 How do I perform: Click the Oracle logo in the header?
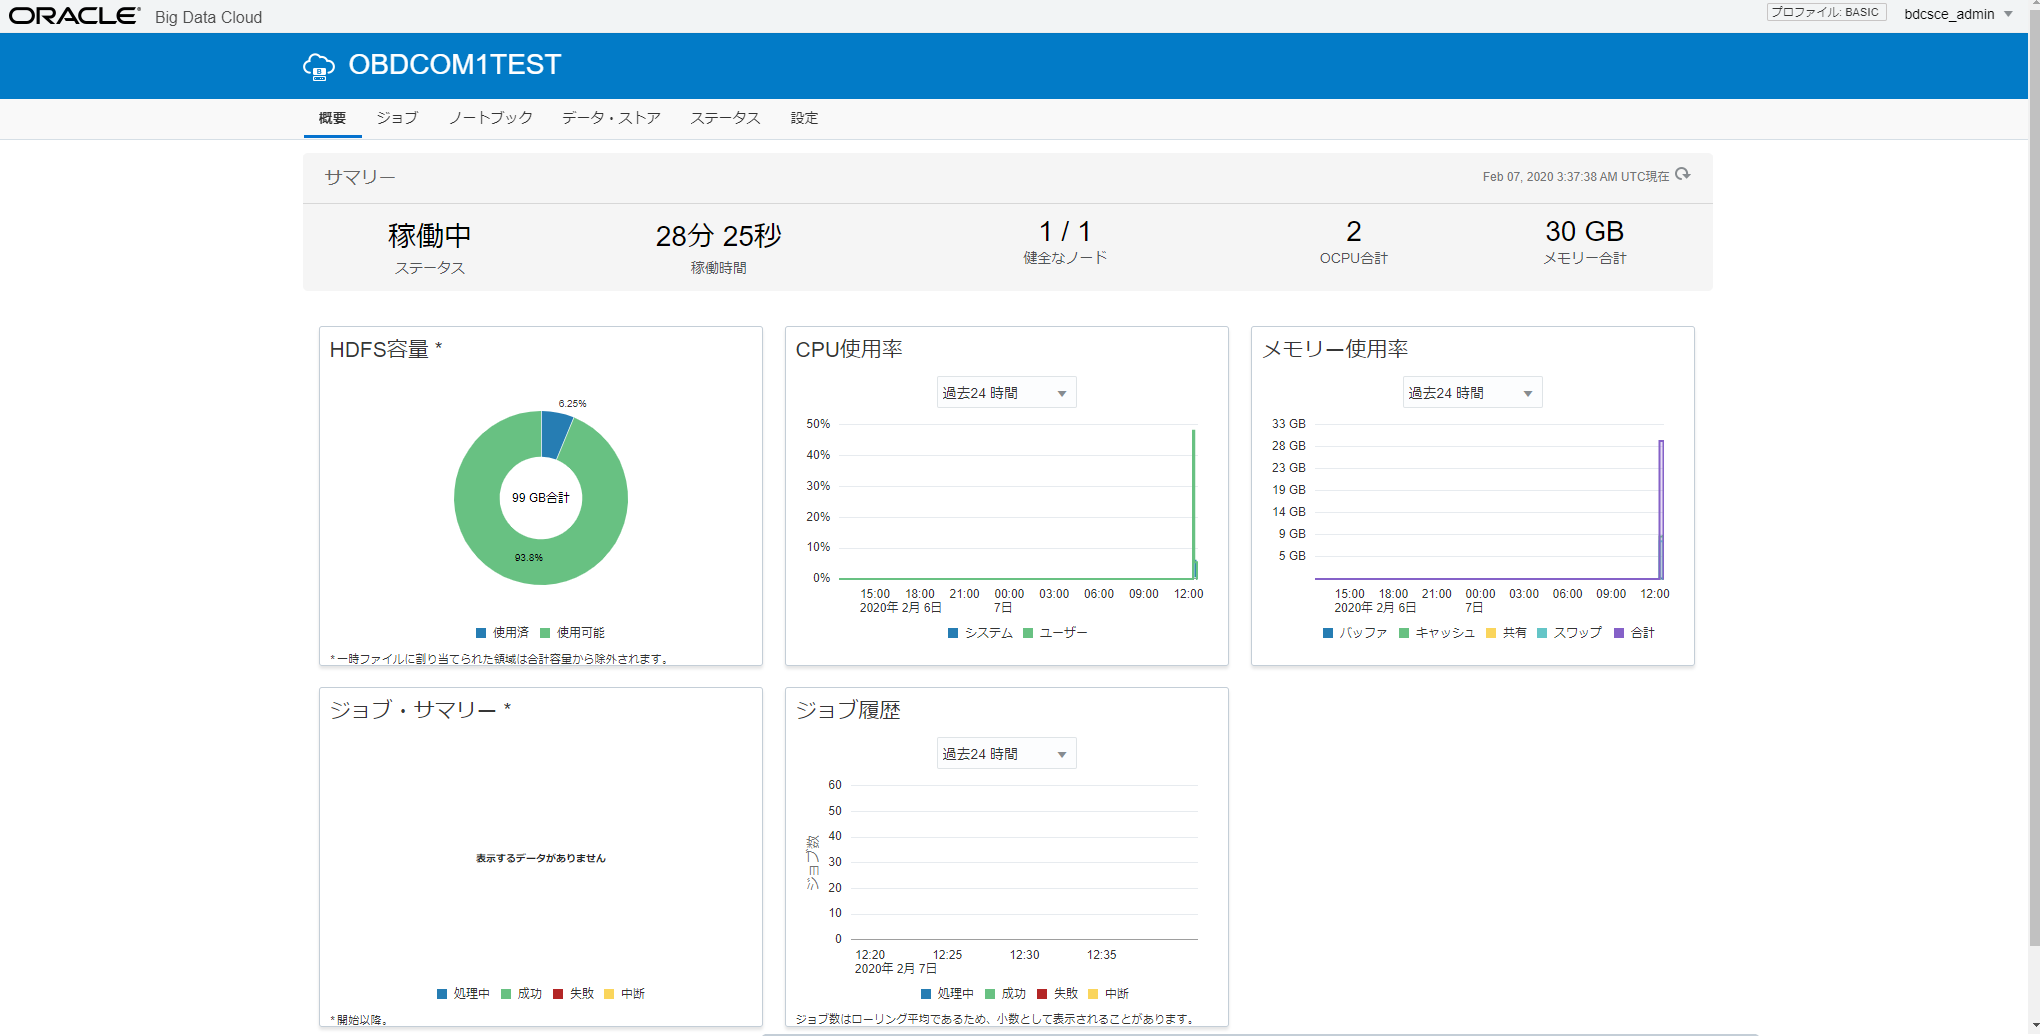(74, 16)
